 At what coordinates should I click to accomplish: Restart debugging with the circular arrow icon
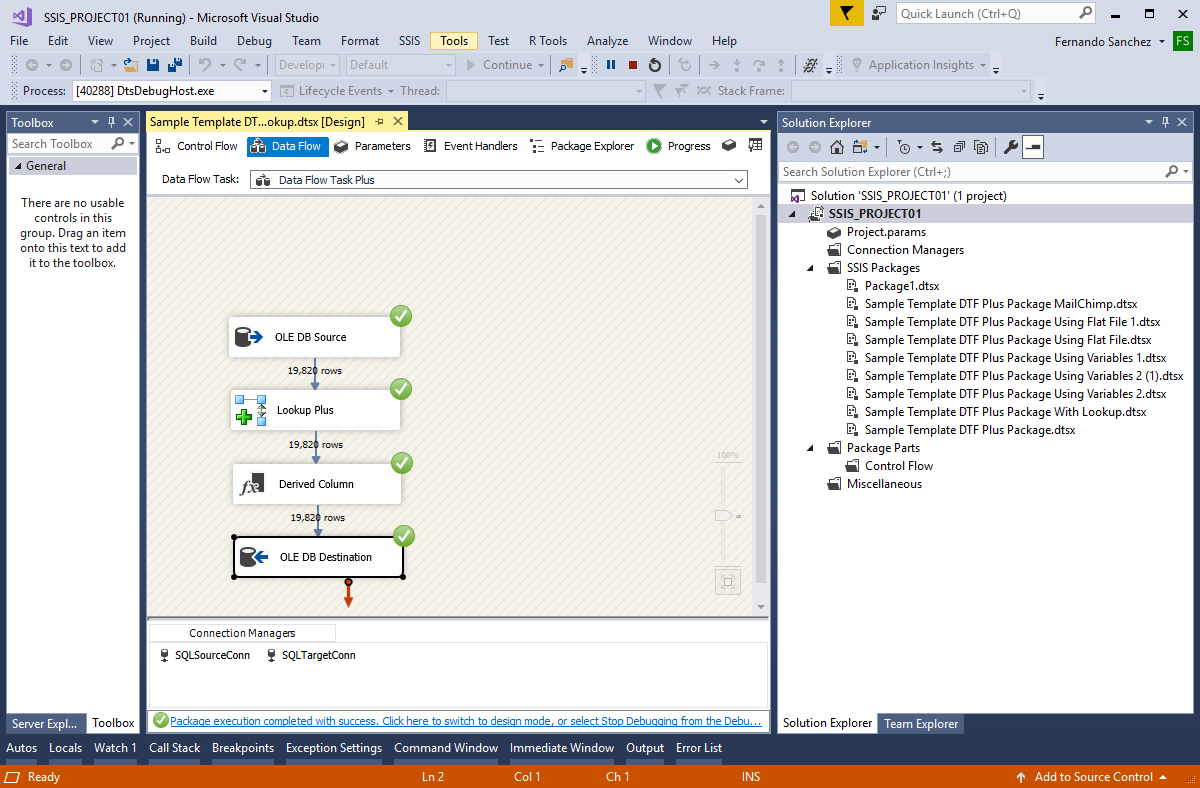point(655,65)
